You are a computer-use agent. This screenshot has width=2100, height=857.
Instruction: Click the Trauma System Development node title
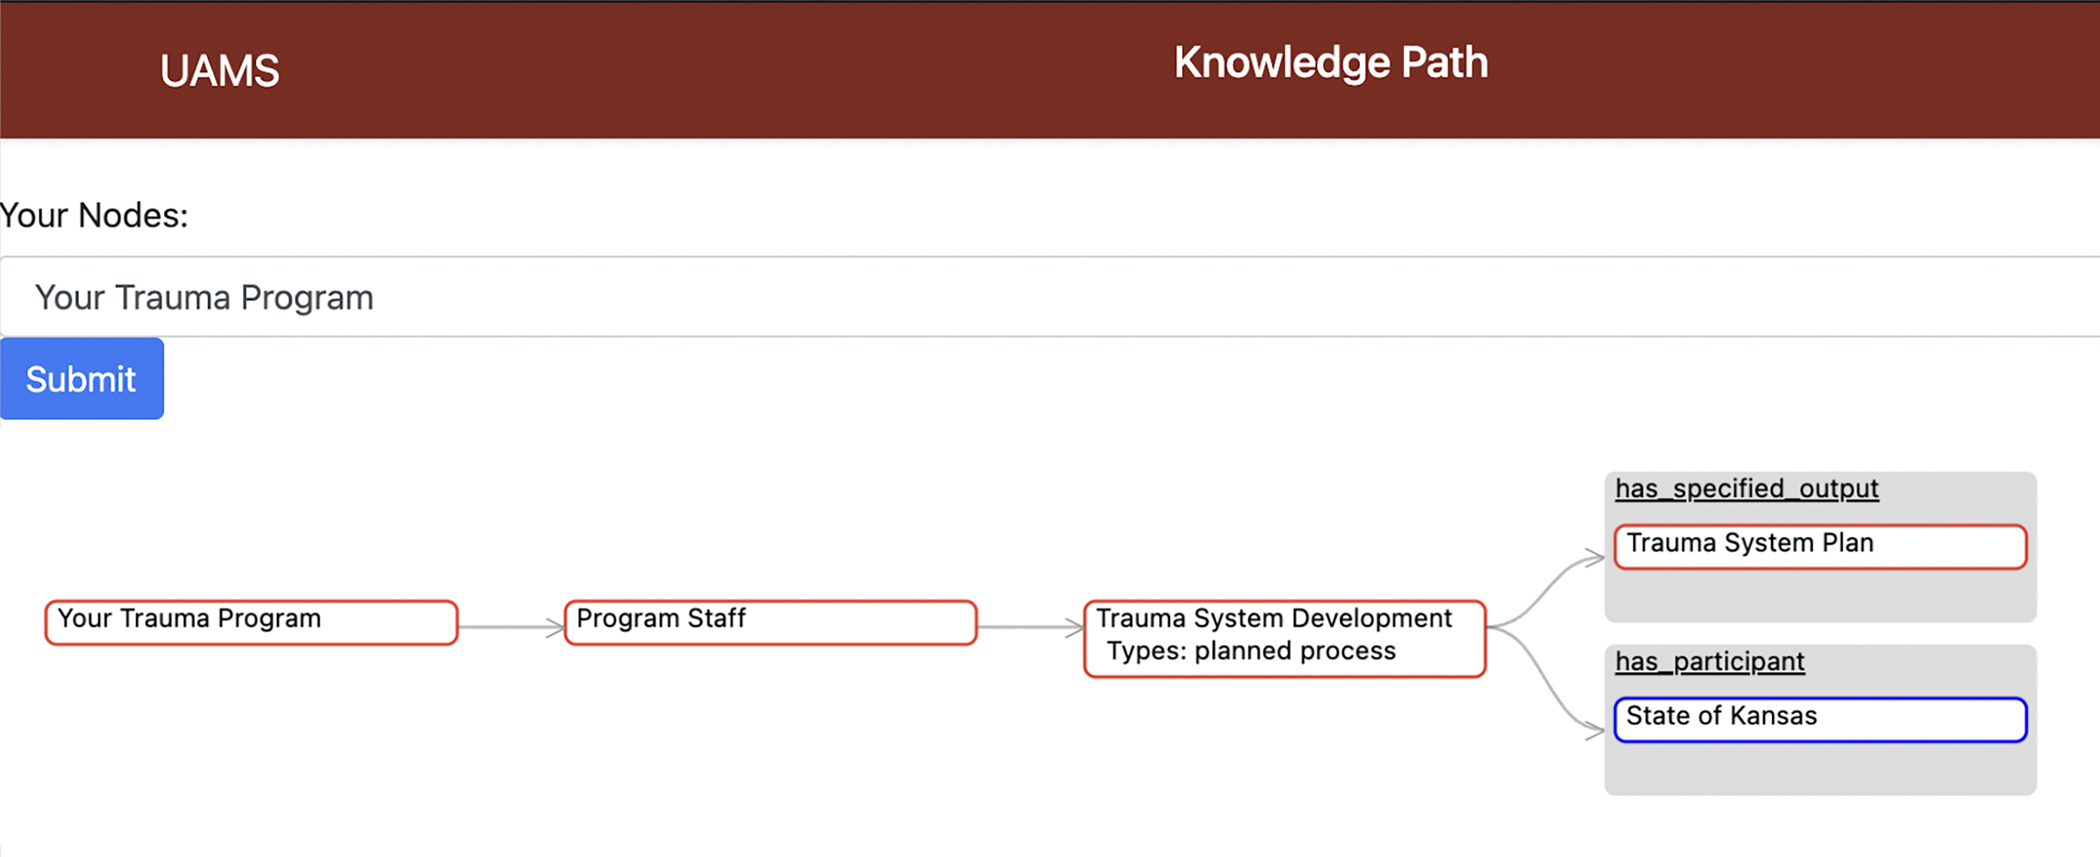click(x=1273, y=619)
